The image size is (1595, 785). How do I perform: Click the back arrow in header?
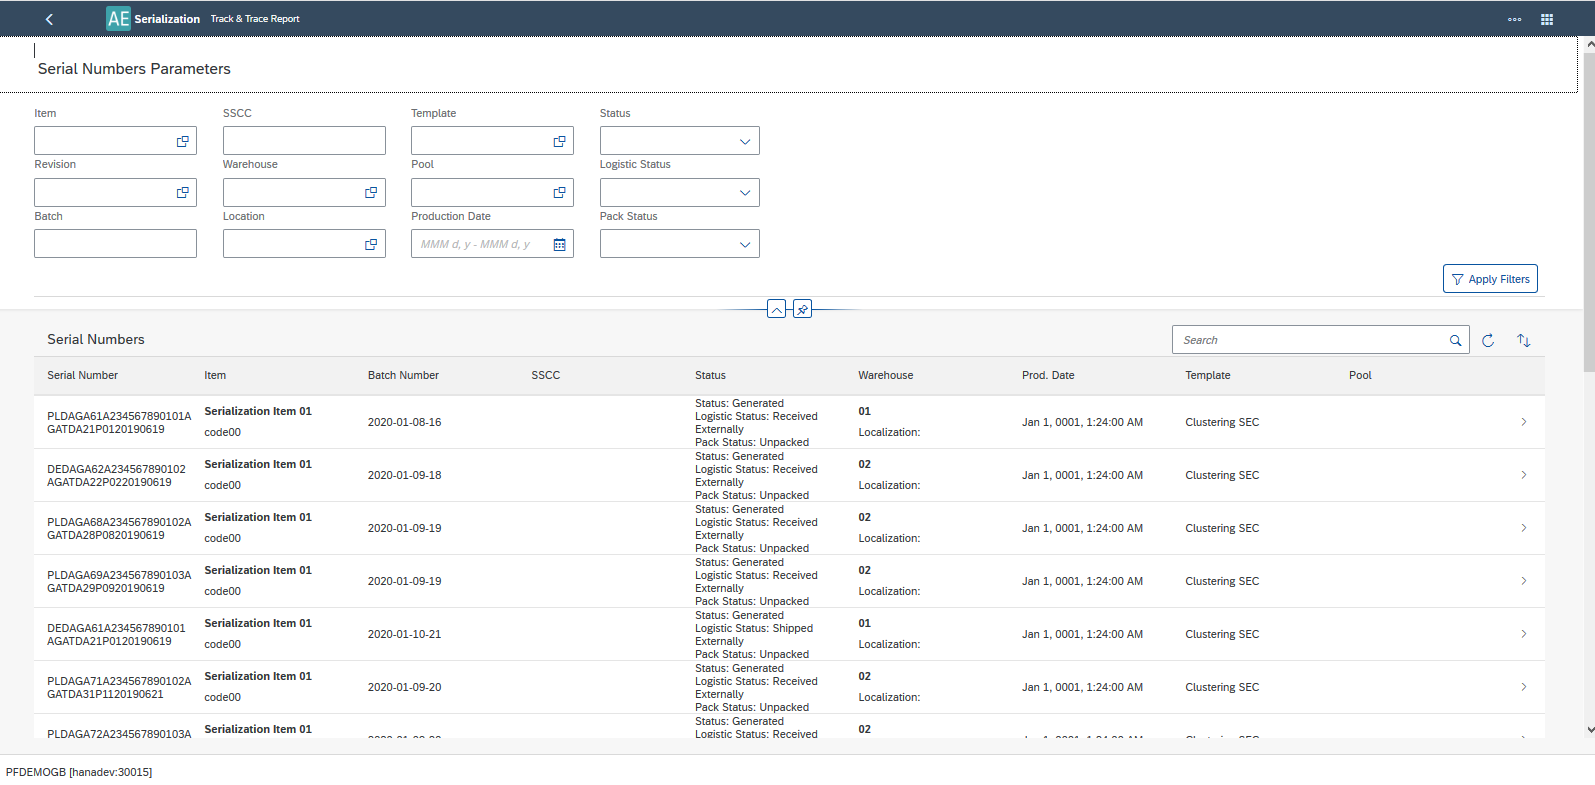50,19
